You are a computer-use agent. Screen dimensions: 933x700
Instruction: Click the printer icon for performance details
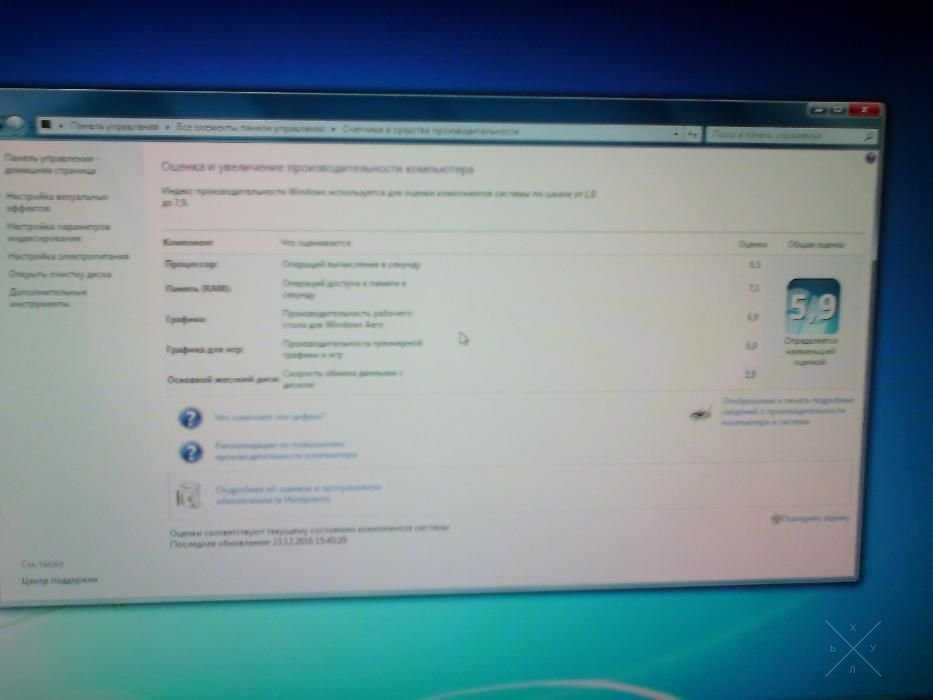coord(702,412)
